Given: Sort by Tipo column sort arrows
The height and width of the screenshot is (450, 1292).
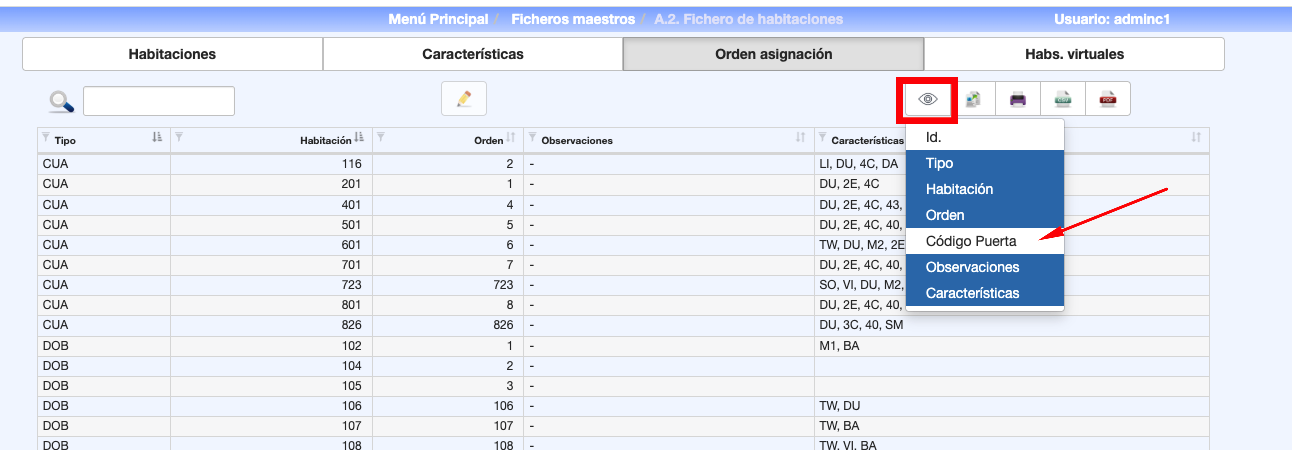Looking at the screenshot, I should tap(157, 138).
